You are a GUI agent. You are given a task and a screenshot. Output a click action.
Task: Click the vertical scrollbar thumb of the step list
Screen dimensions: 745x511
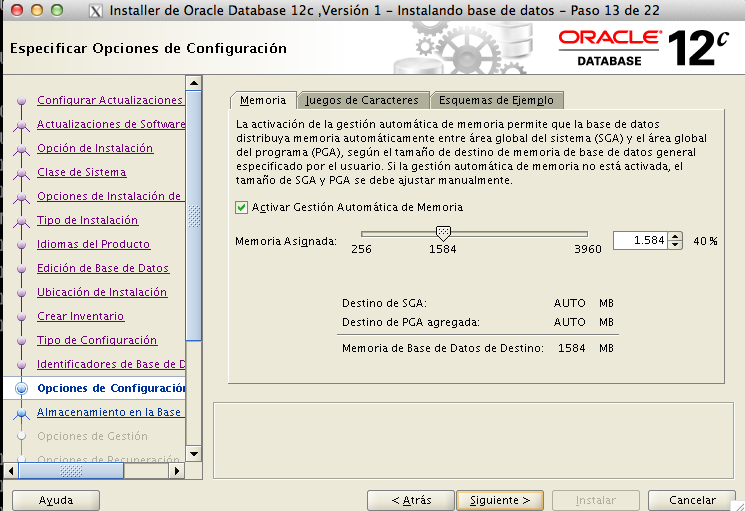click(193, 216)
